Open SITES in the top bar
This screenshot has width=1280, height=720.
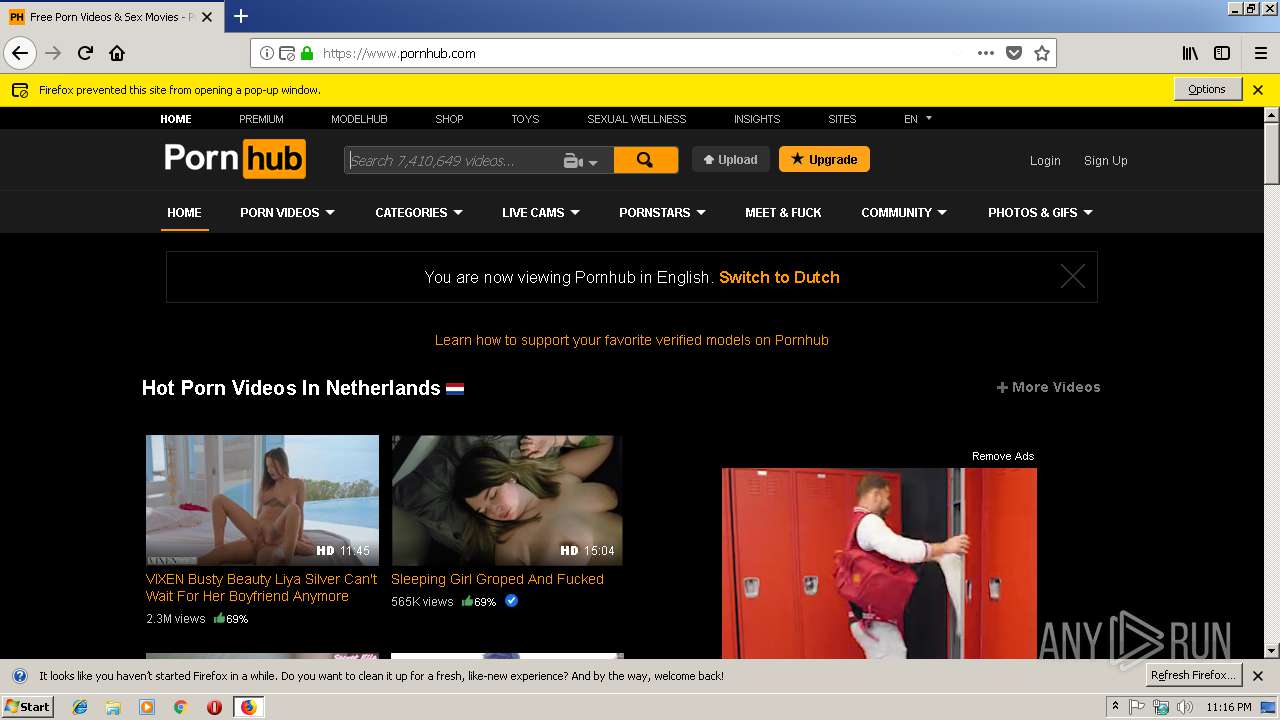(842, 119)
